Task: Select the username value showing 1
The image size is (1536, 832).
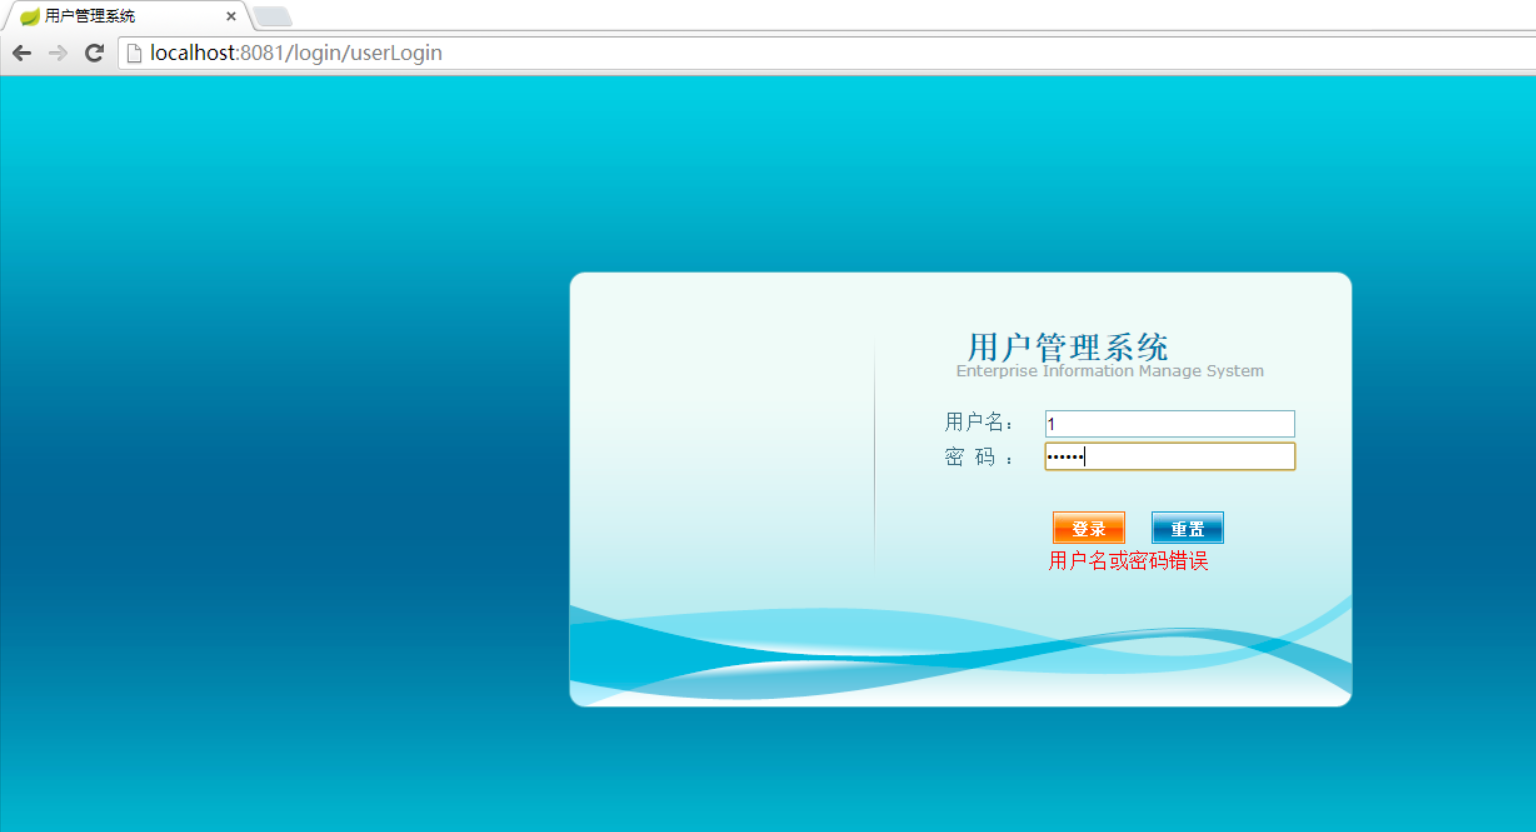Action: point(1052,423)
